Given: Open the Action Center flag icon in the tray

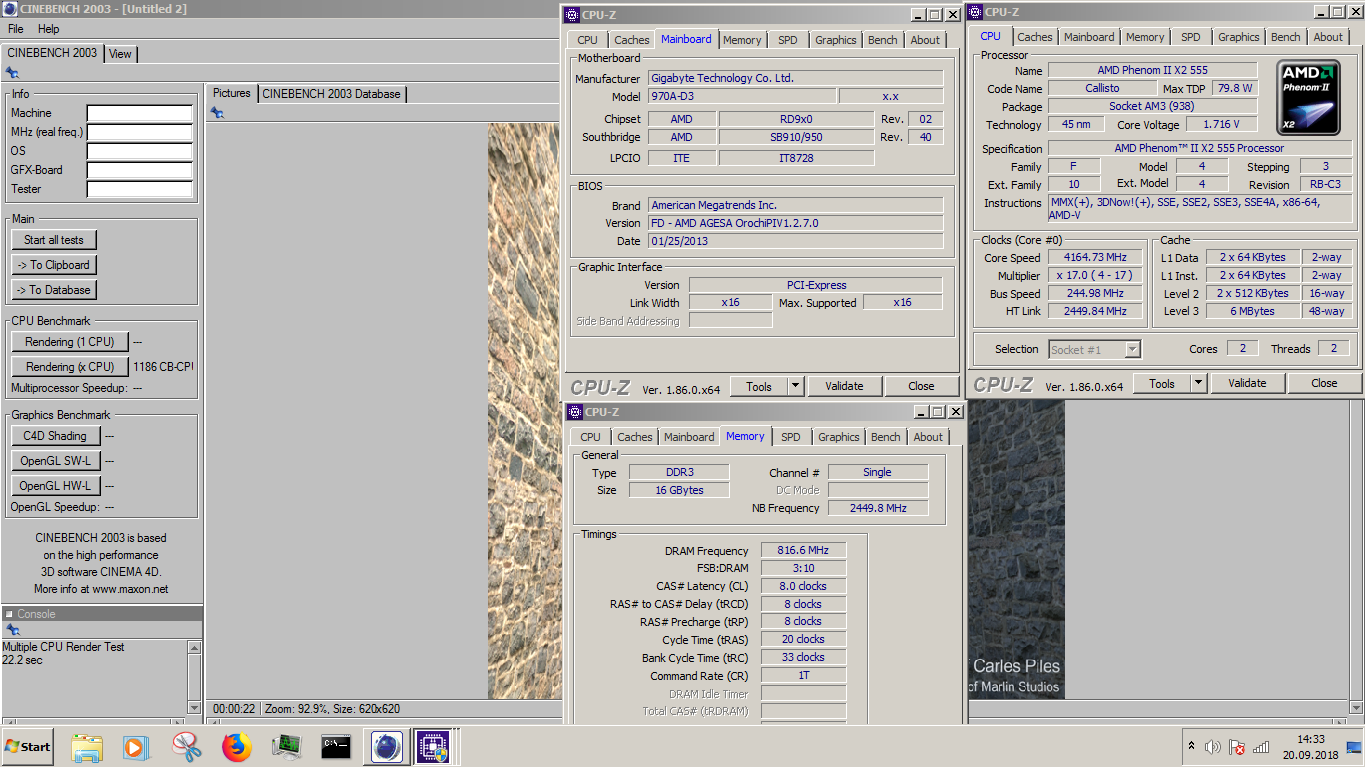Looking at the screenshot, I should (1237, 747).
